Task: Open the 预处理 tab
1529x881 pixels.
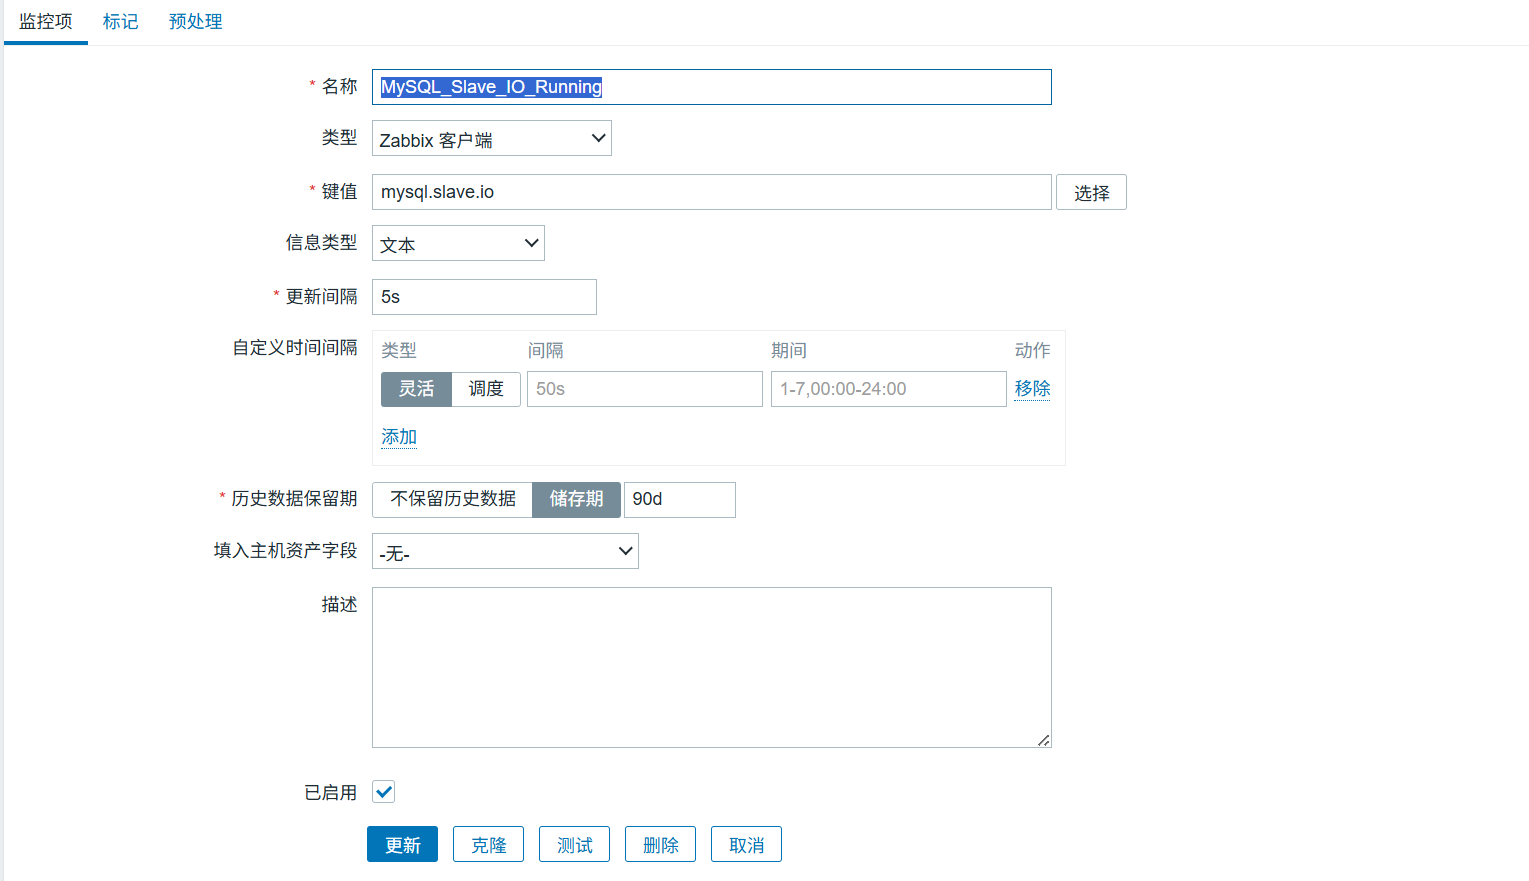Action: point(195,21)
